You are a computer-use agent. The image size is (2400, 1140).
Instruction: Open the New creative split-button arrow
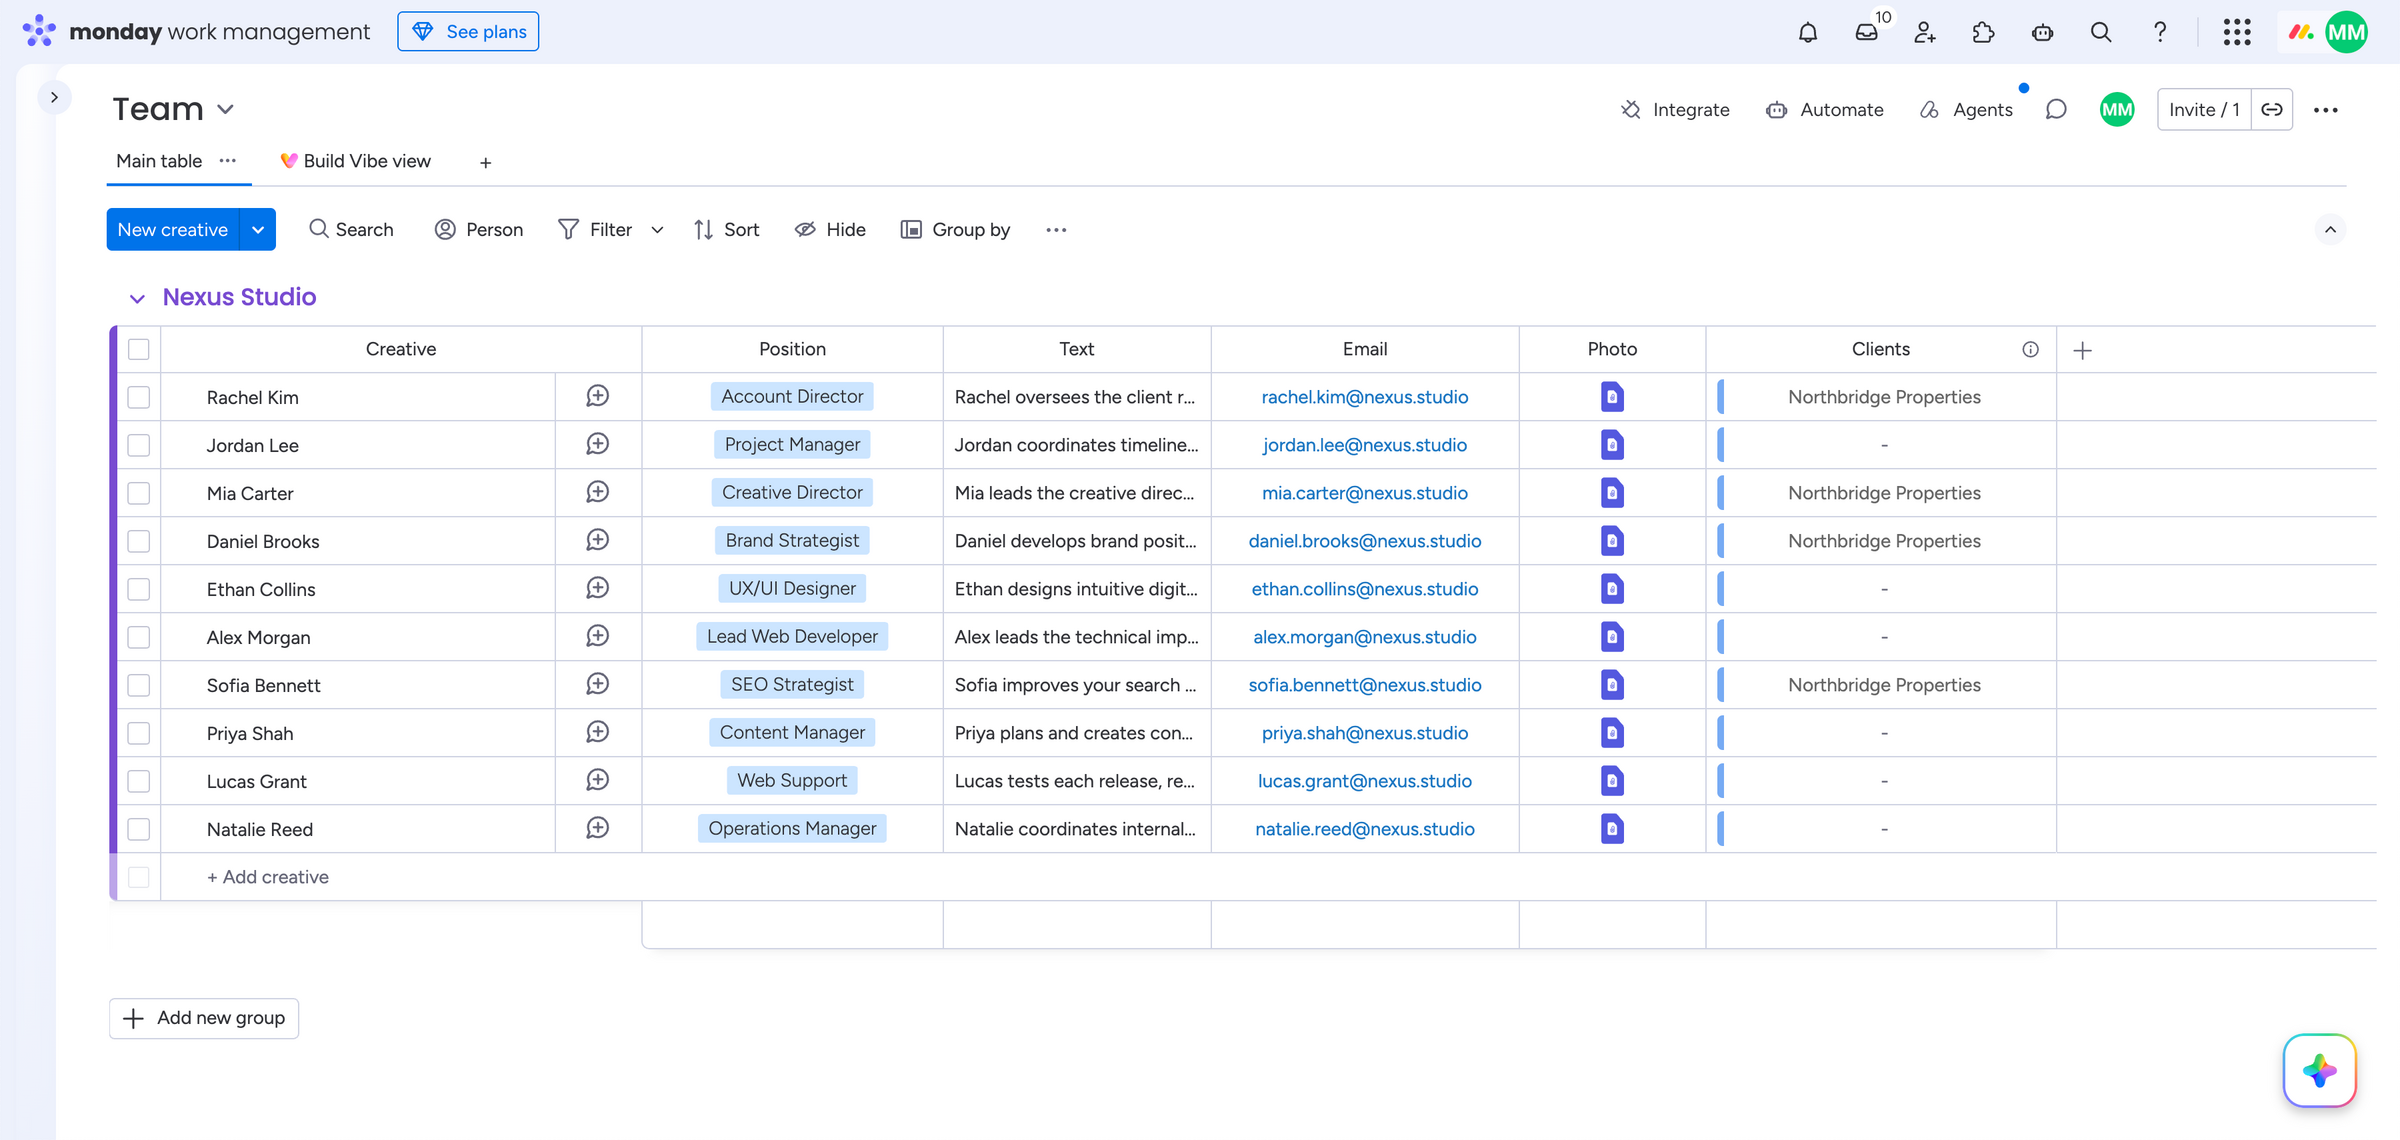click(258, 230)
